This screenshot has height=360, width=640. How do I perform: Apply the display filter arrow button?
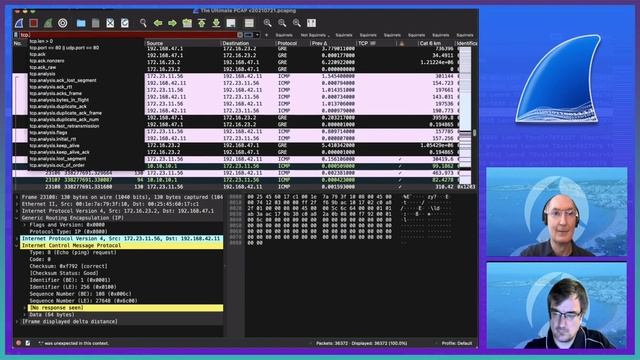248,35
